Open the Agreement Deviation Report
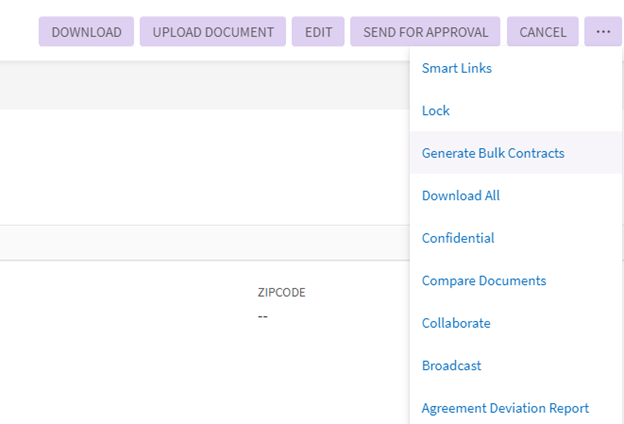 (x=505, y=408)
